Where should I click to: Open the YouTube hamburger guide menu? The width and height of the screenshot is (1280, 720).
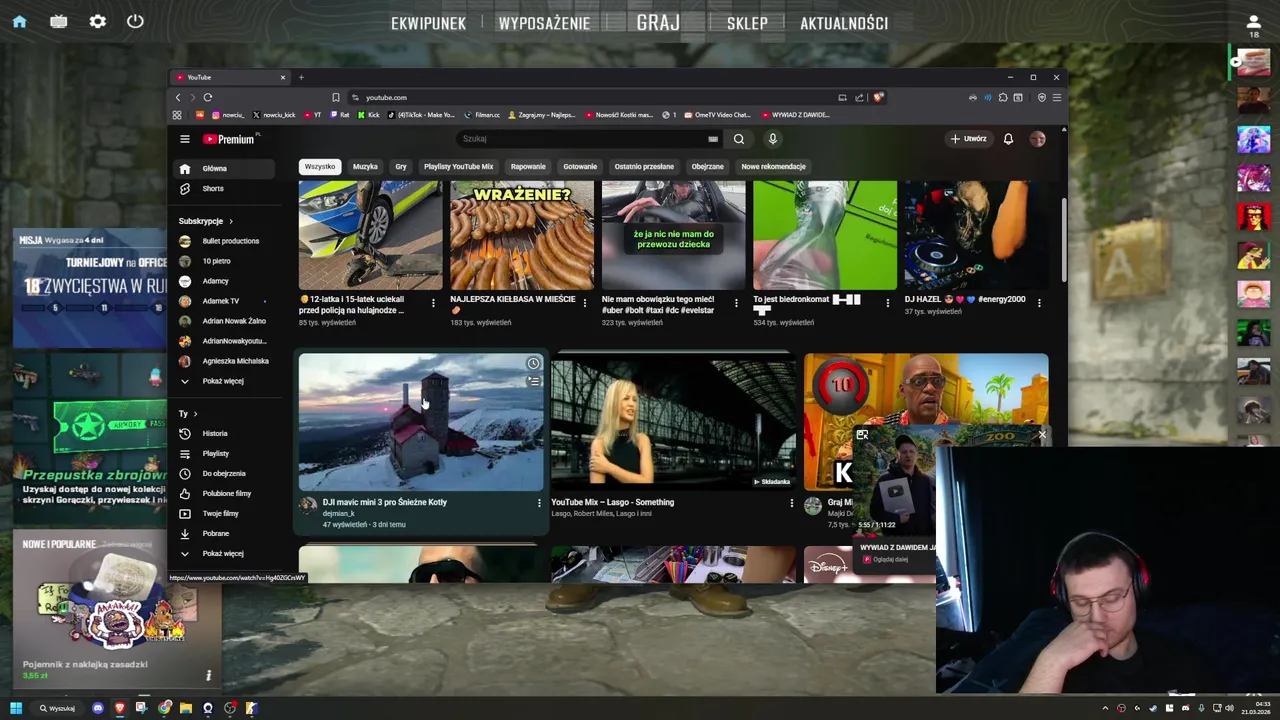point(185,139)
